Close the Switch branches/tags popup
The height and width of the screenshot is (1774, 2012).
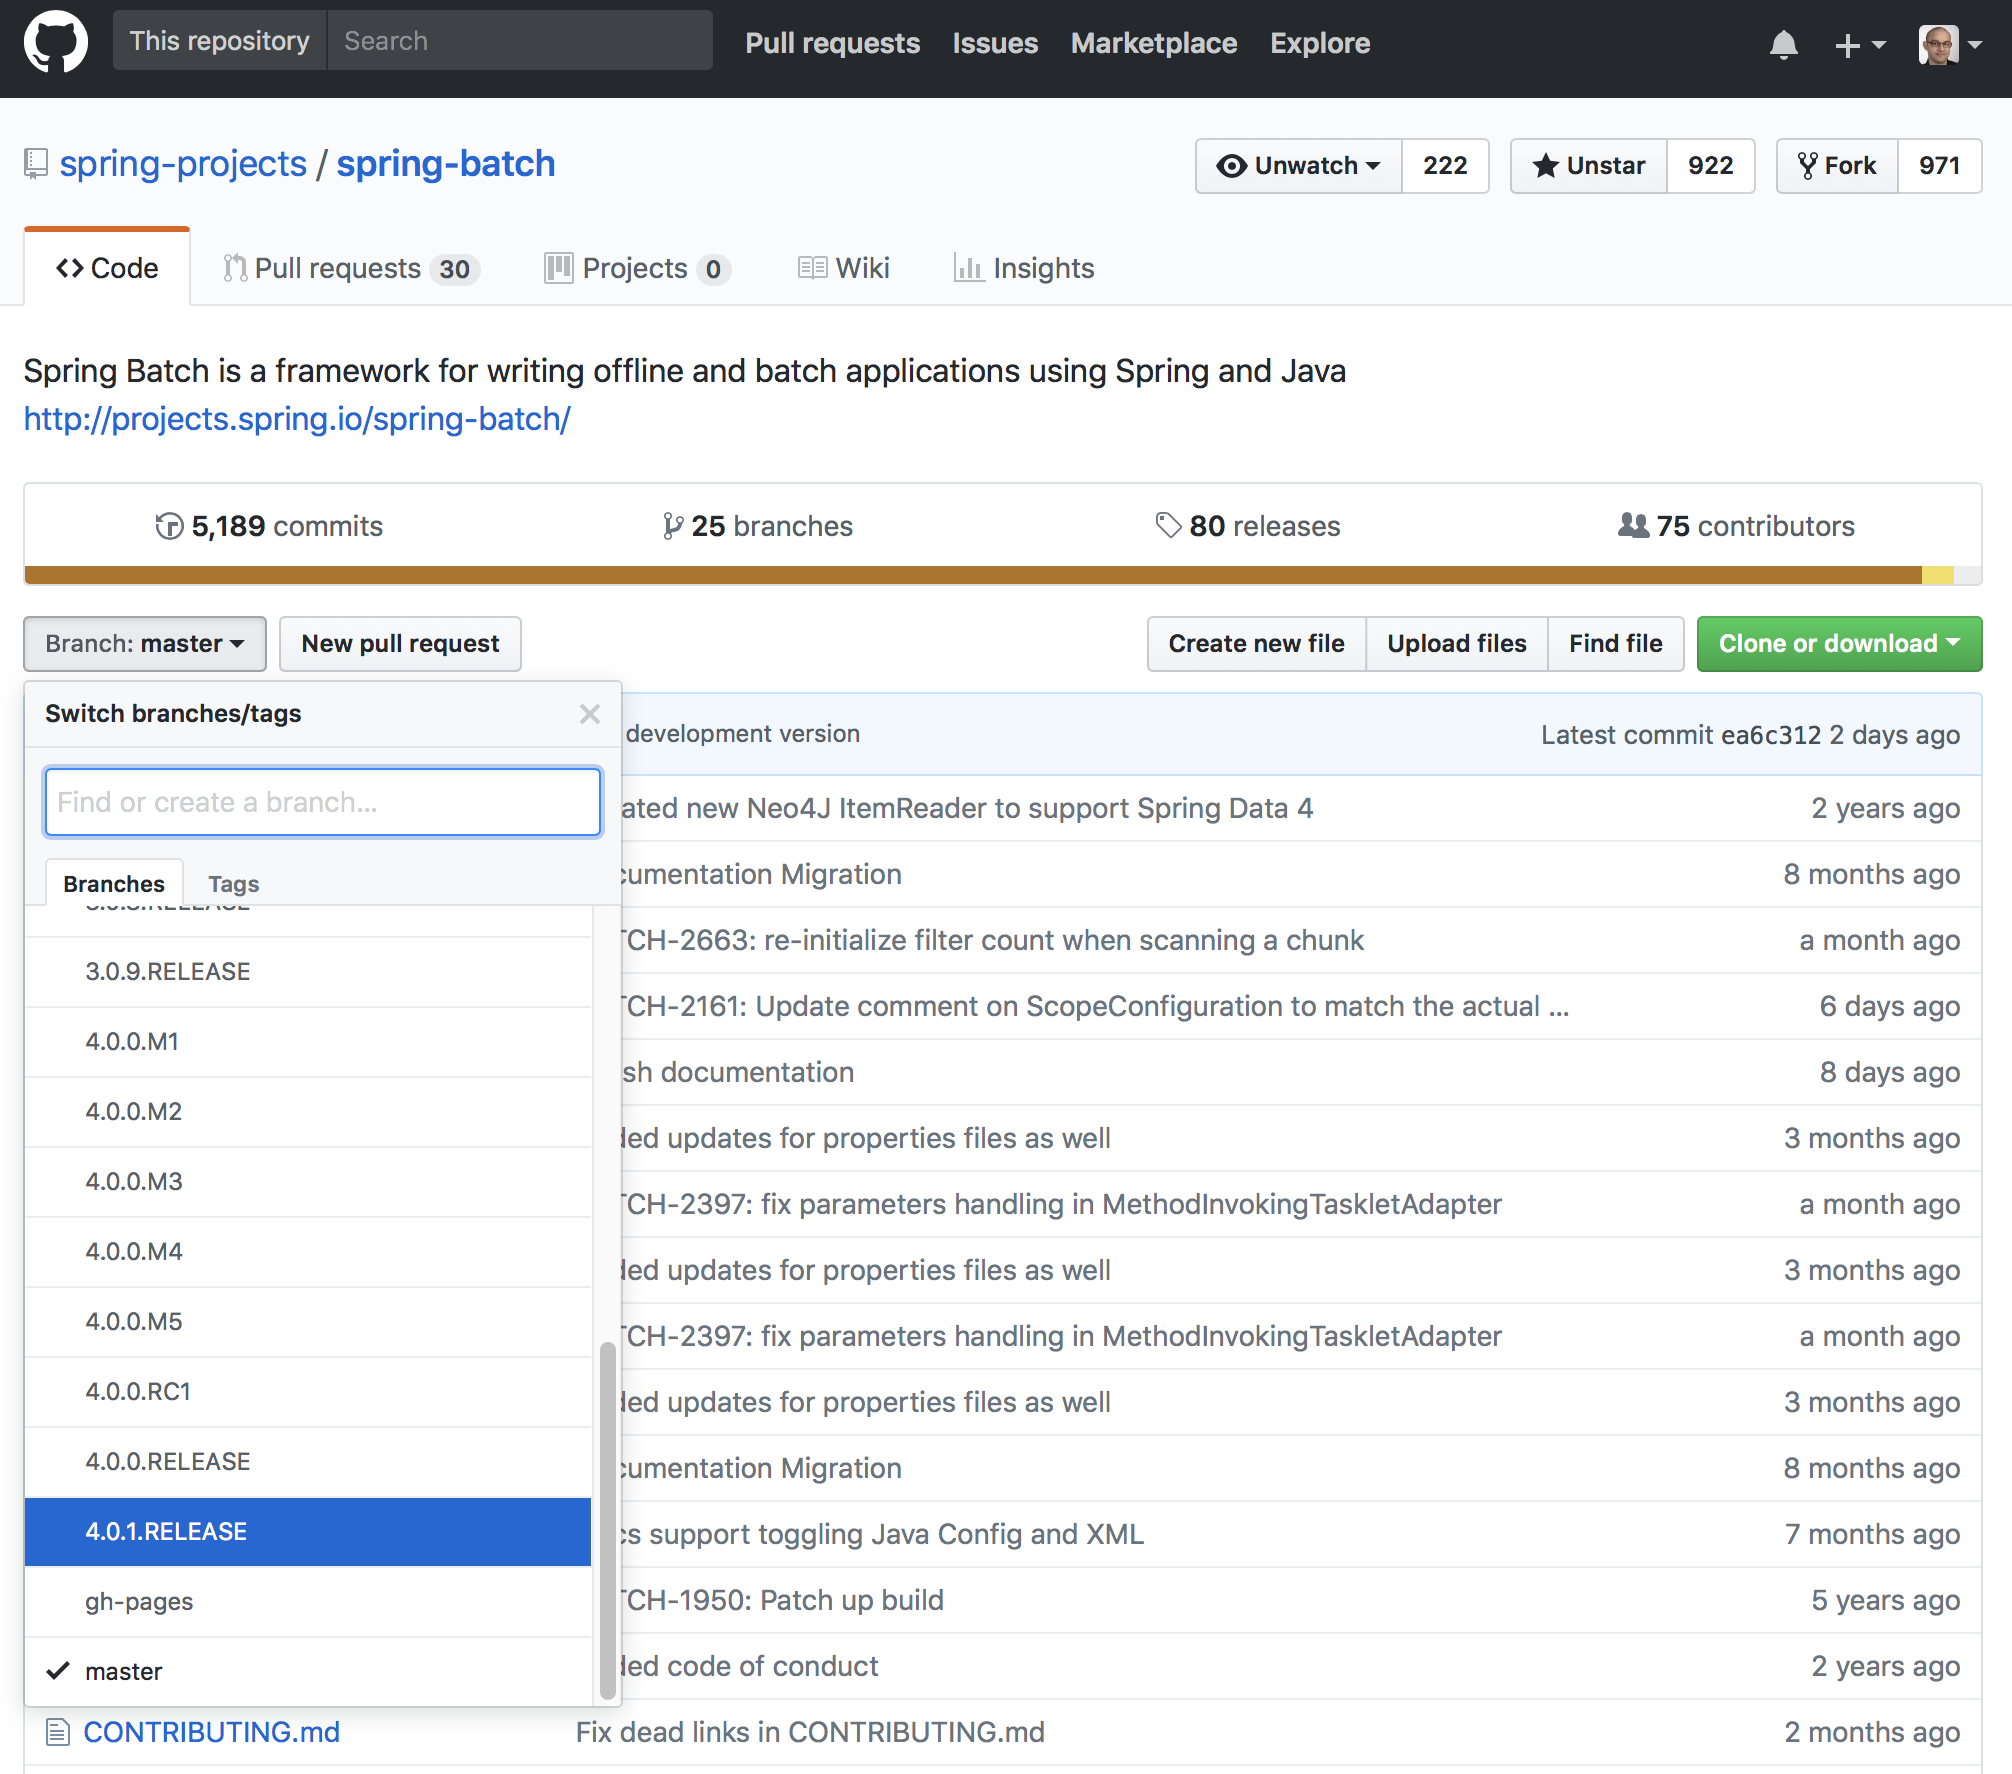pos(589,714)
